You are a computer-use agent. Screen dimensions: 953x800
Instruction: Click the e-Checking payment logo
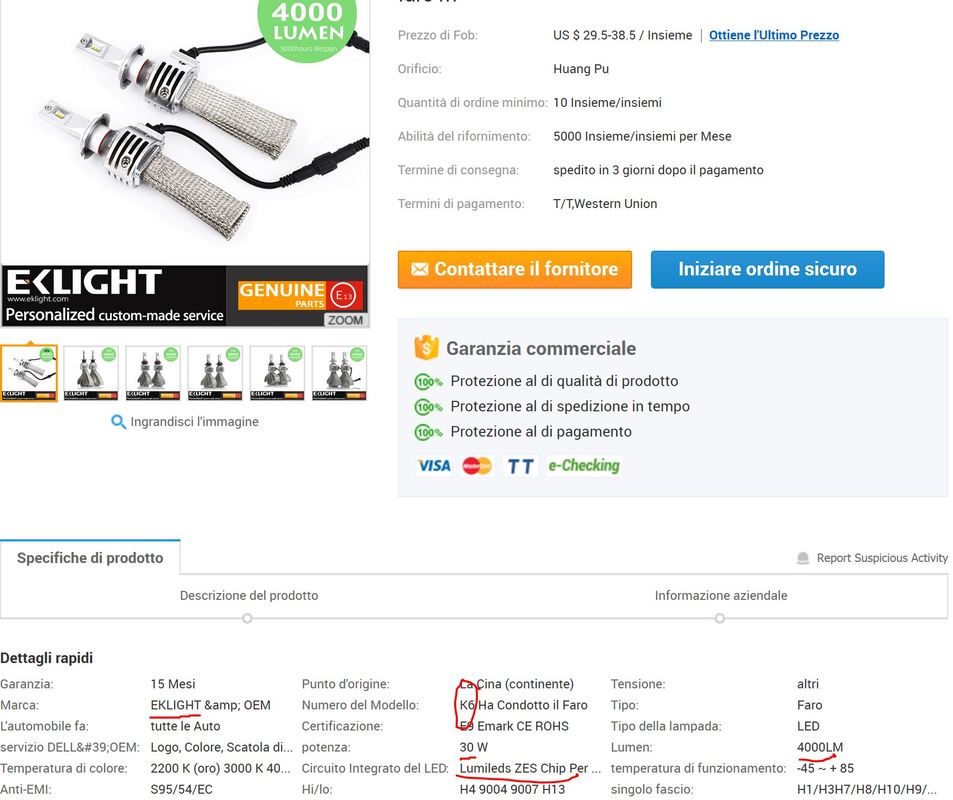coord(583,466)
